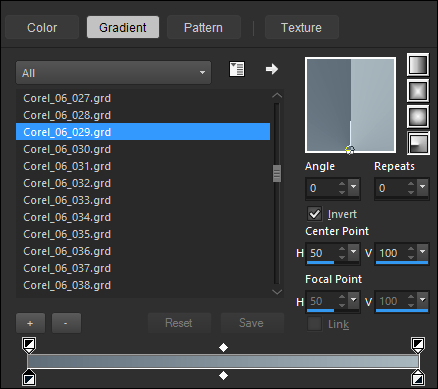
Task: Click the bottom-right color stop marker
Action: tap(418, 377)
